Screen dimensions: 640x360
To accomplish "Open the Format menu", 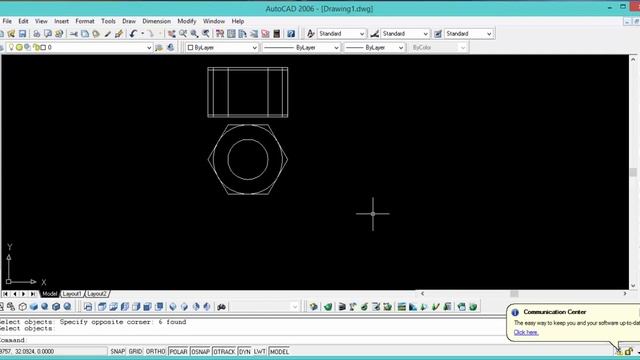I will (x=85, y=21).
